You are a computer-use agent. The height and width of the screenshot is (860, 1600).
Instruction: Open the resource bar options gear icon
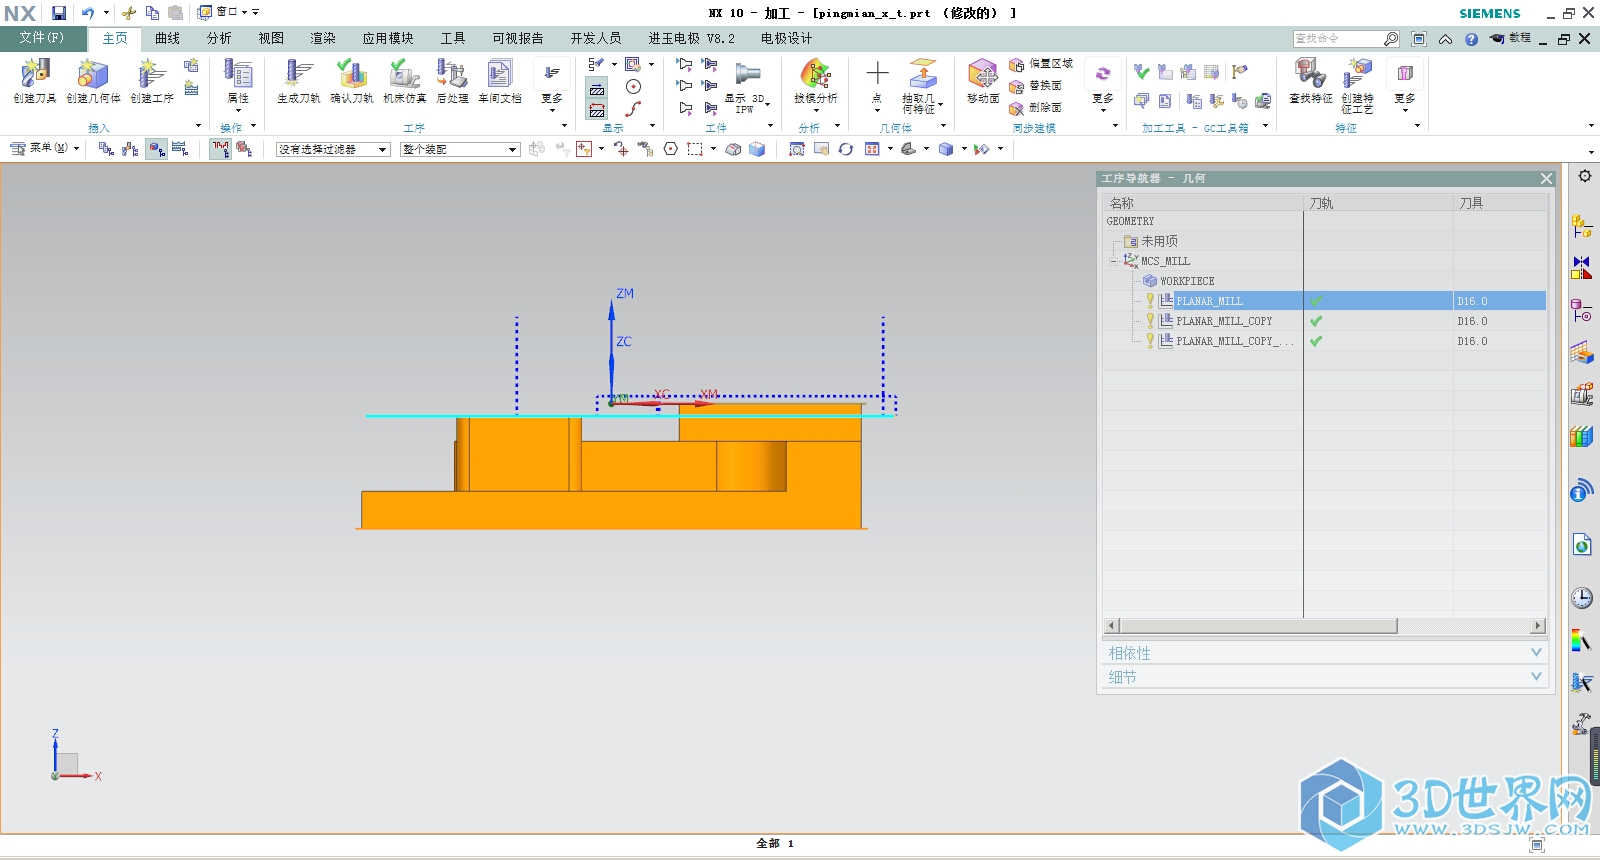[x=1585, y=176]
